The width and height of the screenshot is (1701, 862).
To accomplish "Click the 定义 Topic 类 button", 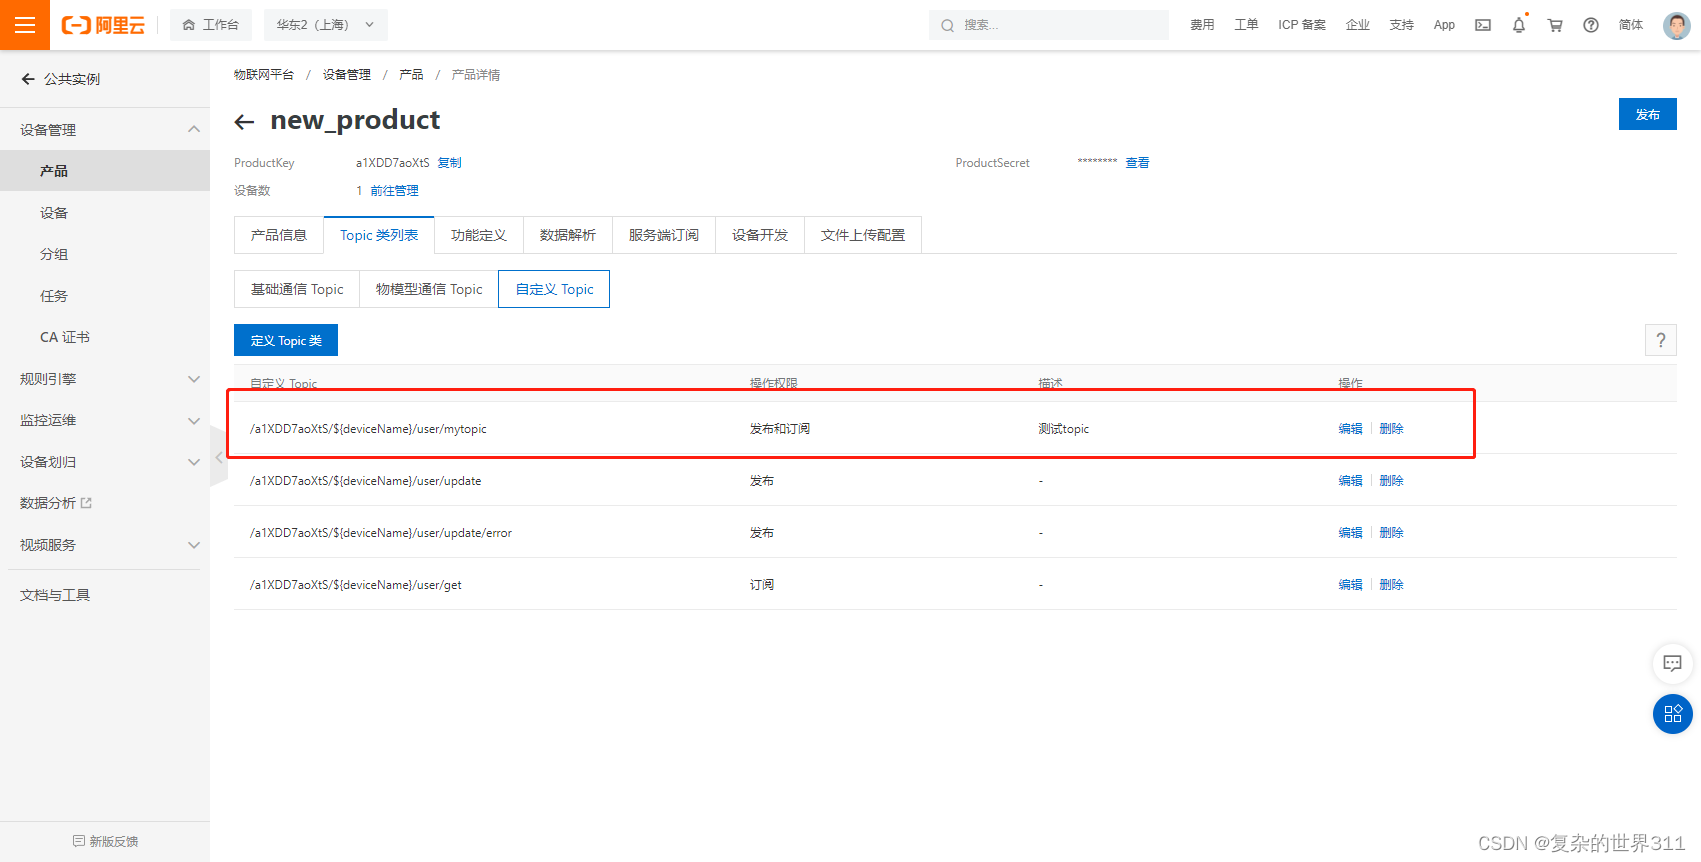I will pos(286,340).
